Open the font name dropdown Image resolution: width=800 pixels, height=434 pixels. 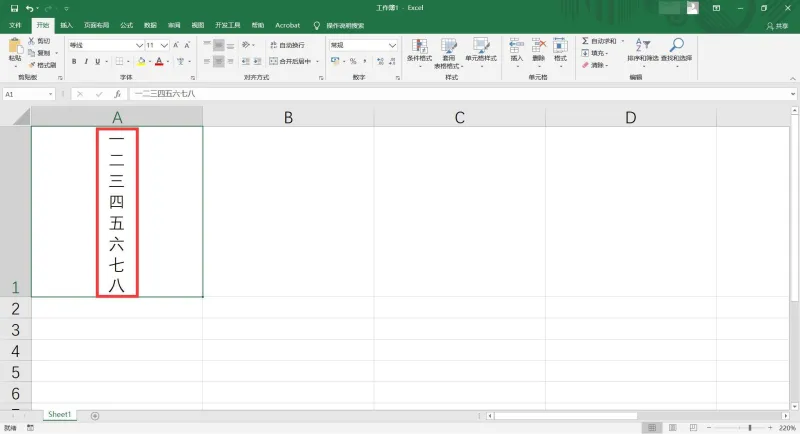click(x=139, y=45)
